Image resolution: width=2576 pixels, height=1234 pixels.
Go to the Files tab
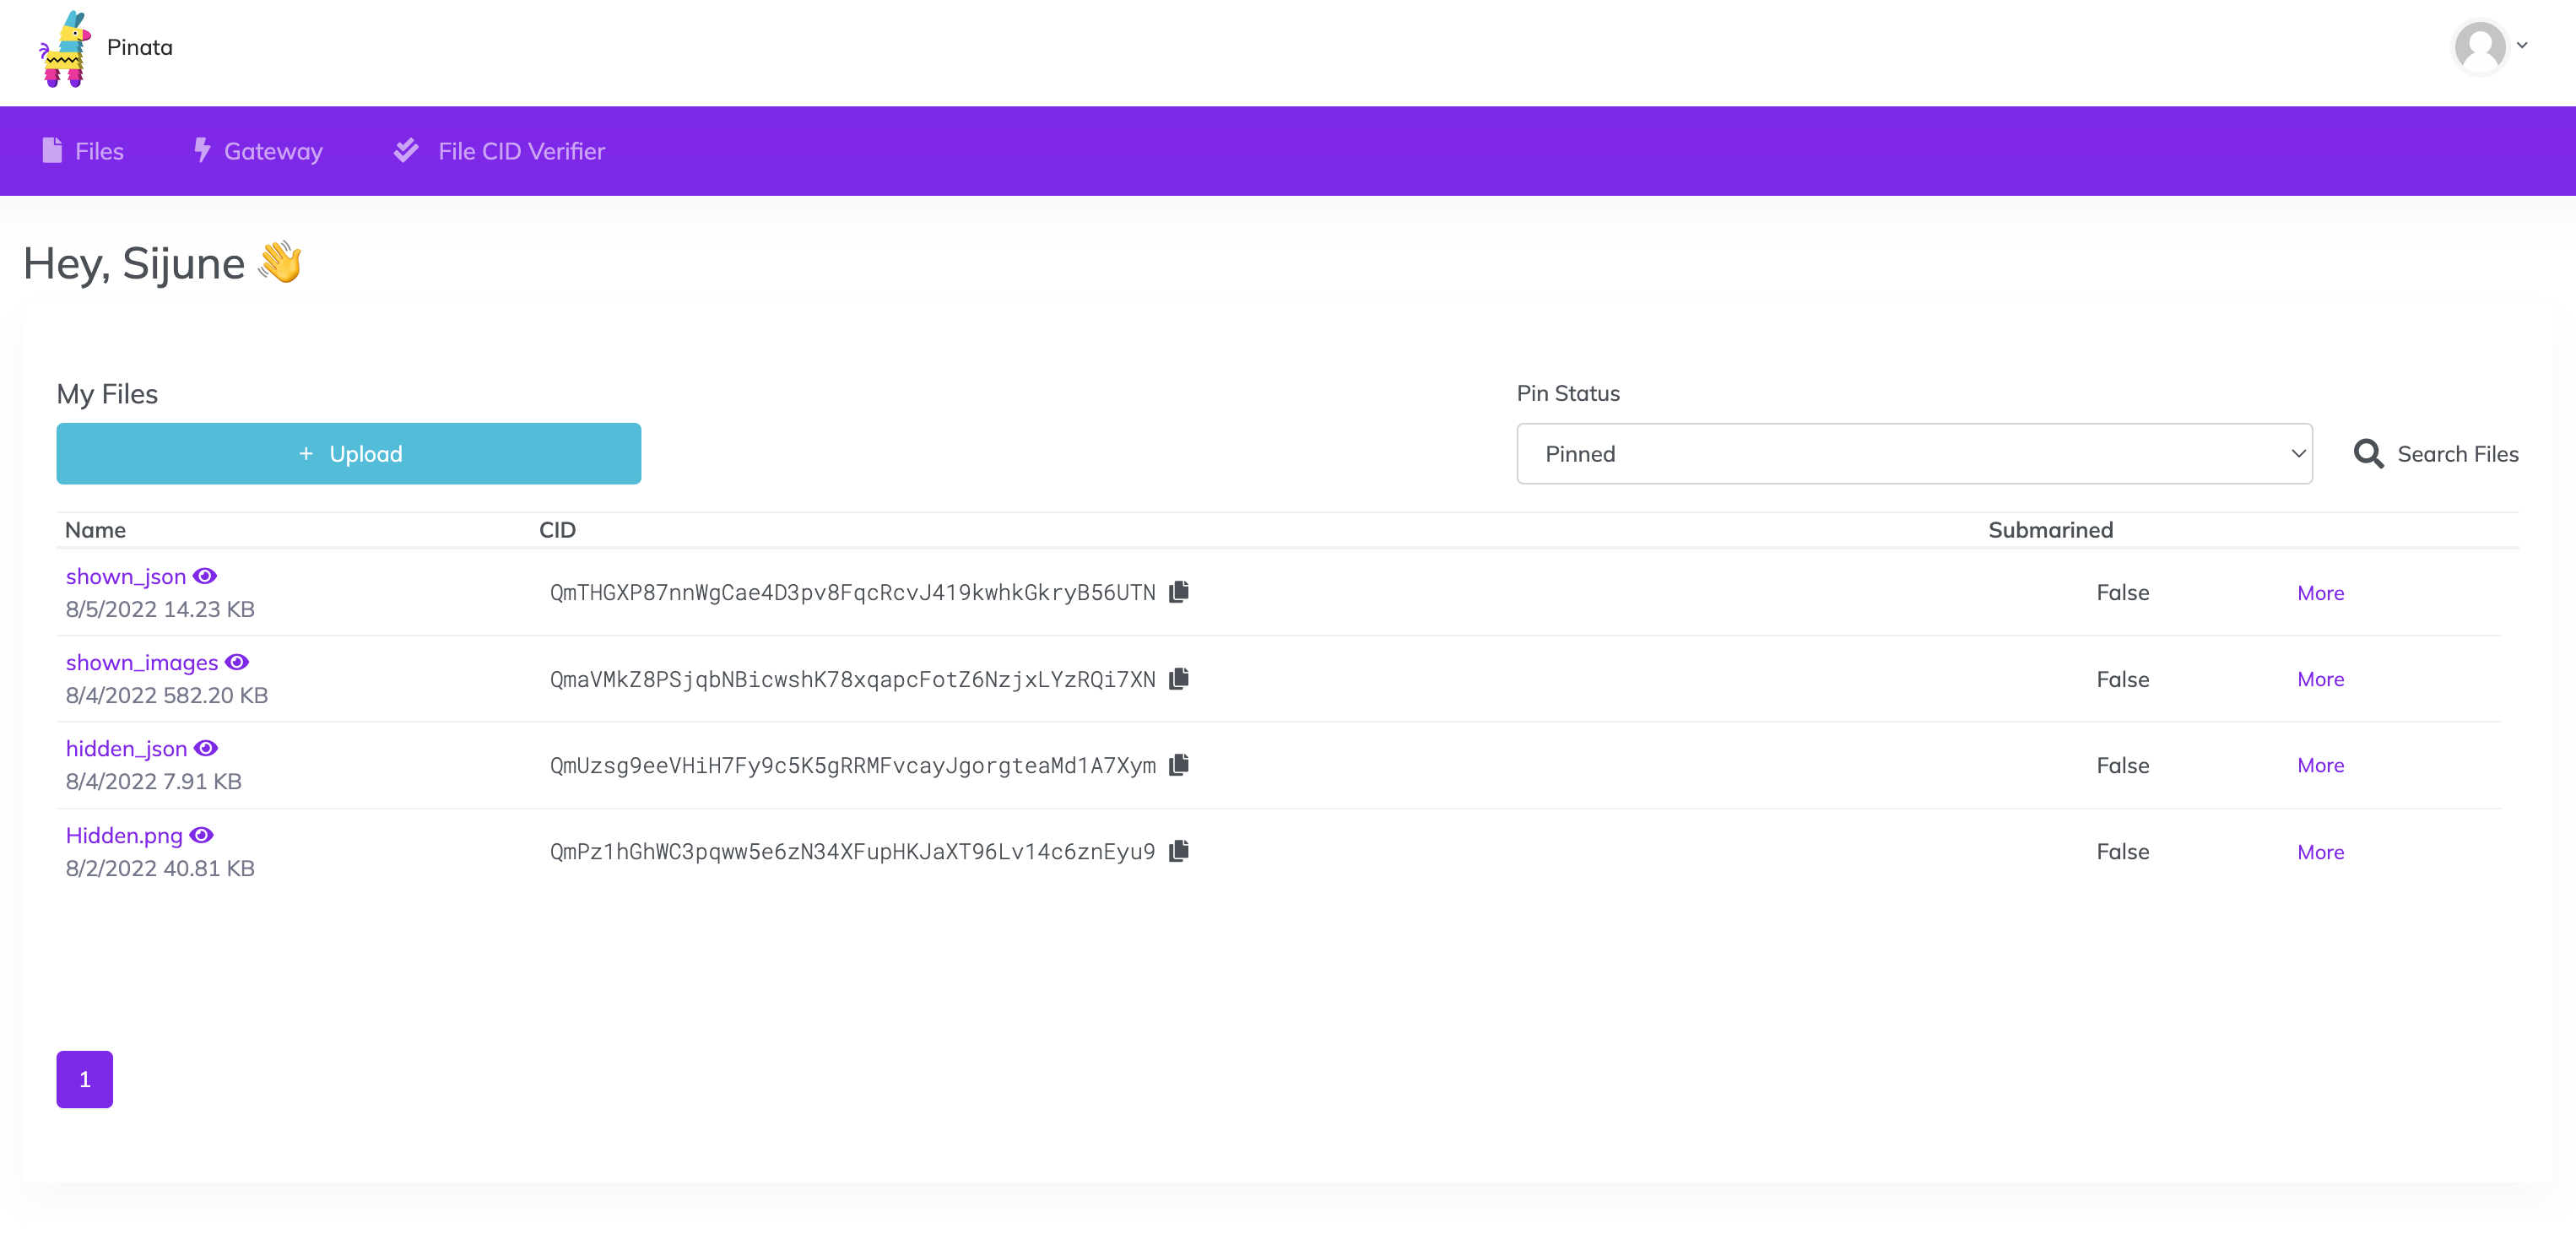[x=84, y=151]
